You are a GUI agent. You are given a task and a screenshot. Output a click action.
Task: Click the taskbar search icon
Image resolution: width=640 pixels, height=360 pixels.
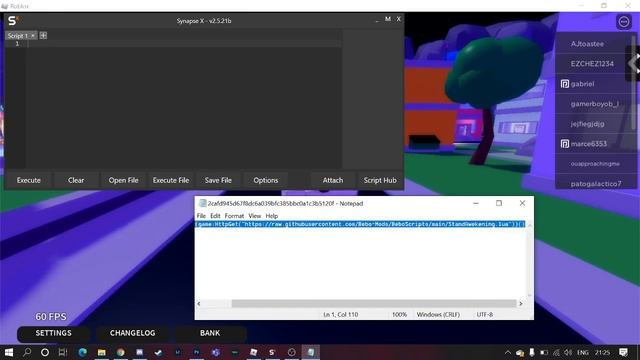tap(27, 352)
